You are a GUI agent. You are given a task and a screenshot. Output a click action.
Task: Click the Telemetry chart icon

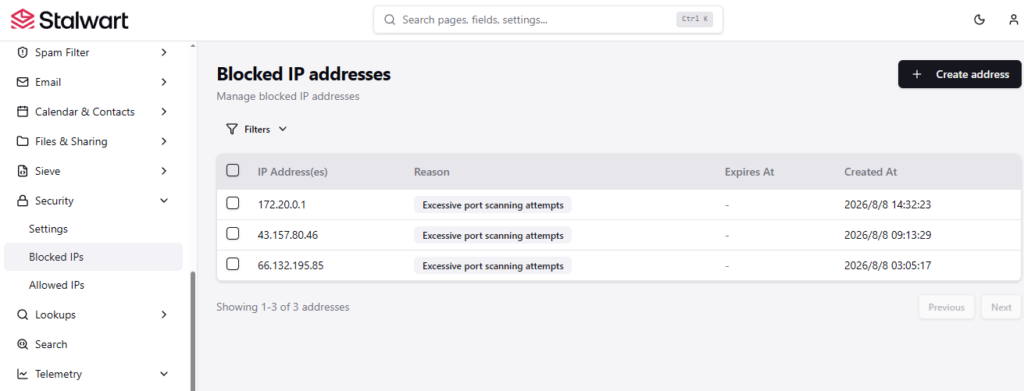click(x=23, y=374)
